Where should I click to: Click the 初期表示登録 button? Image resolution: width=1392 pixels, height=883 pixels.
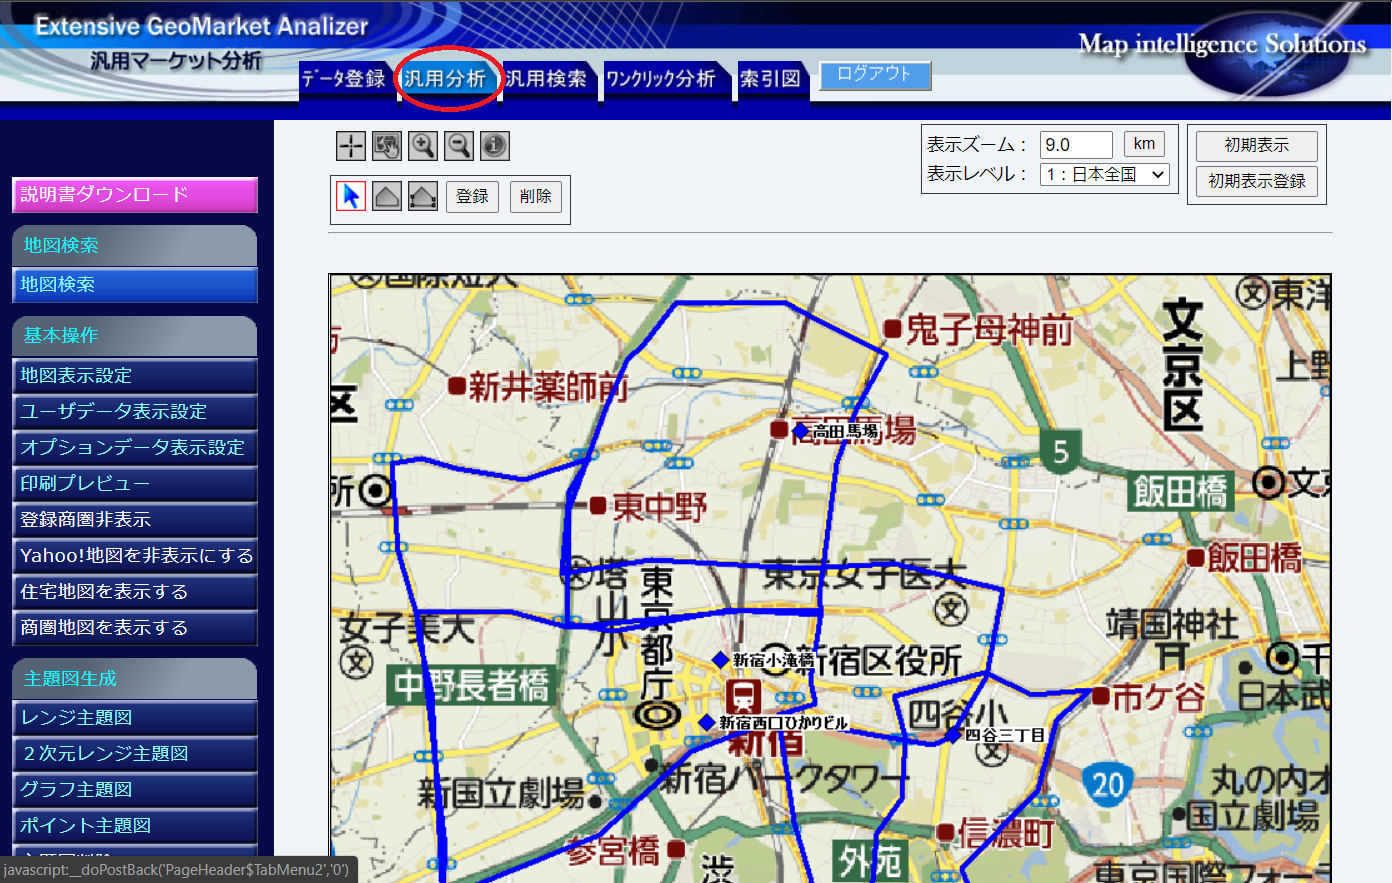pyautogui.click(x=1257, y=181)
